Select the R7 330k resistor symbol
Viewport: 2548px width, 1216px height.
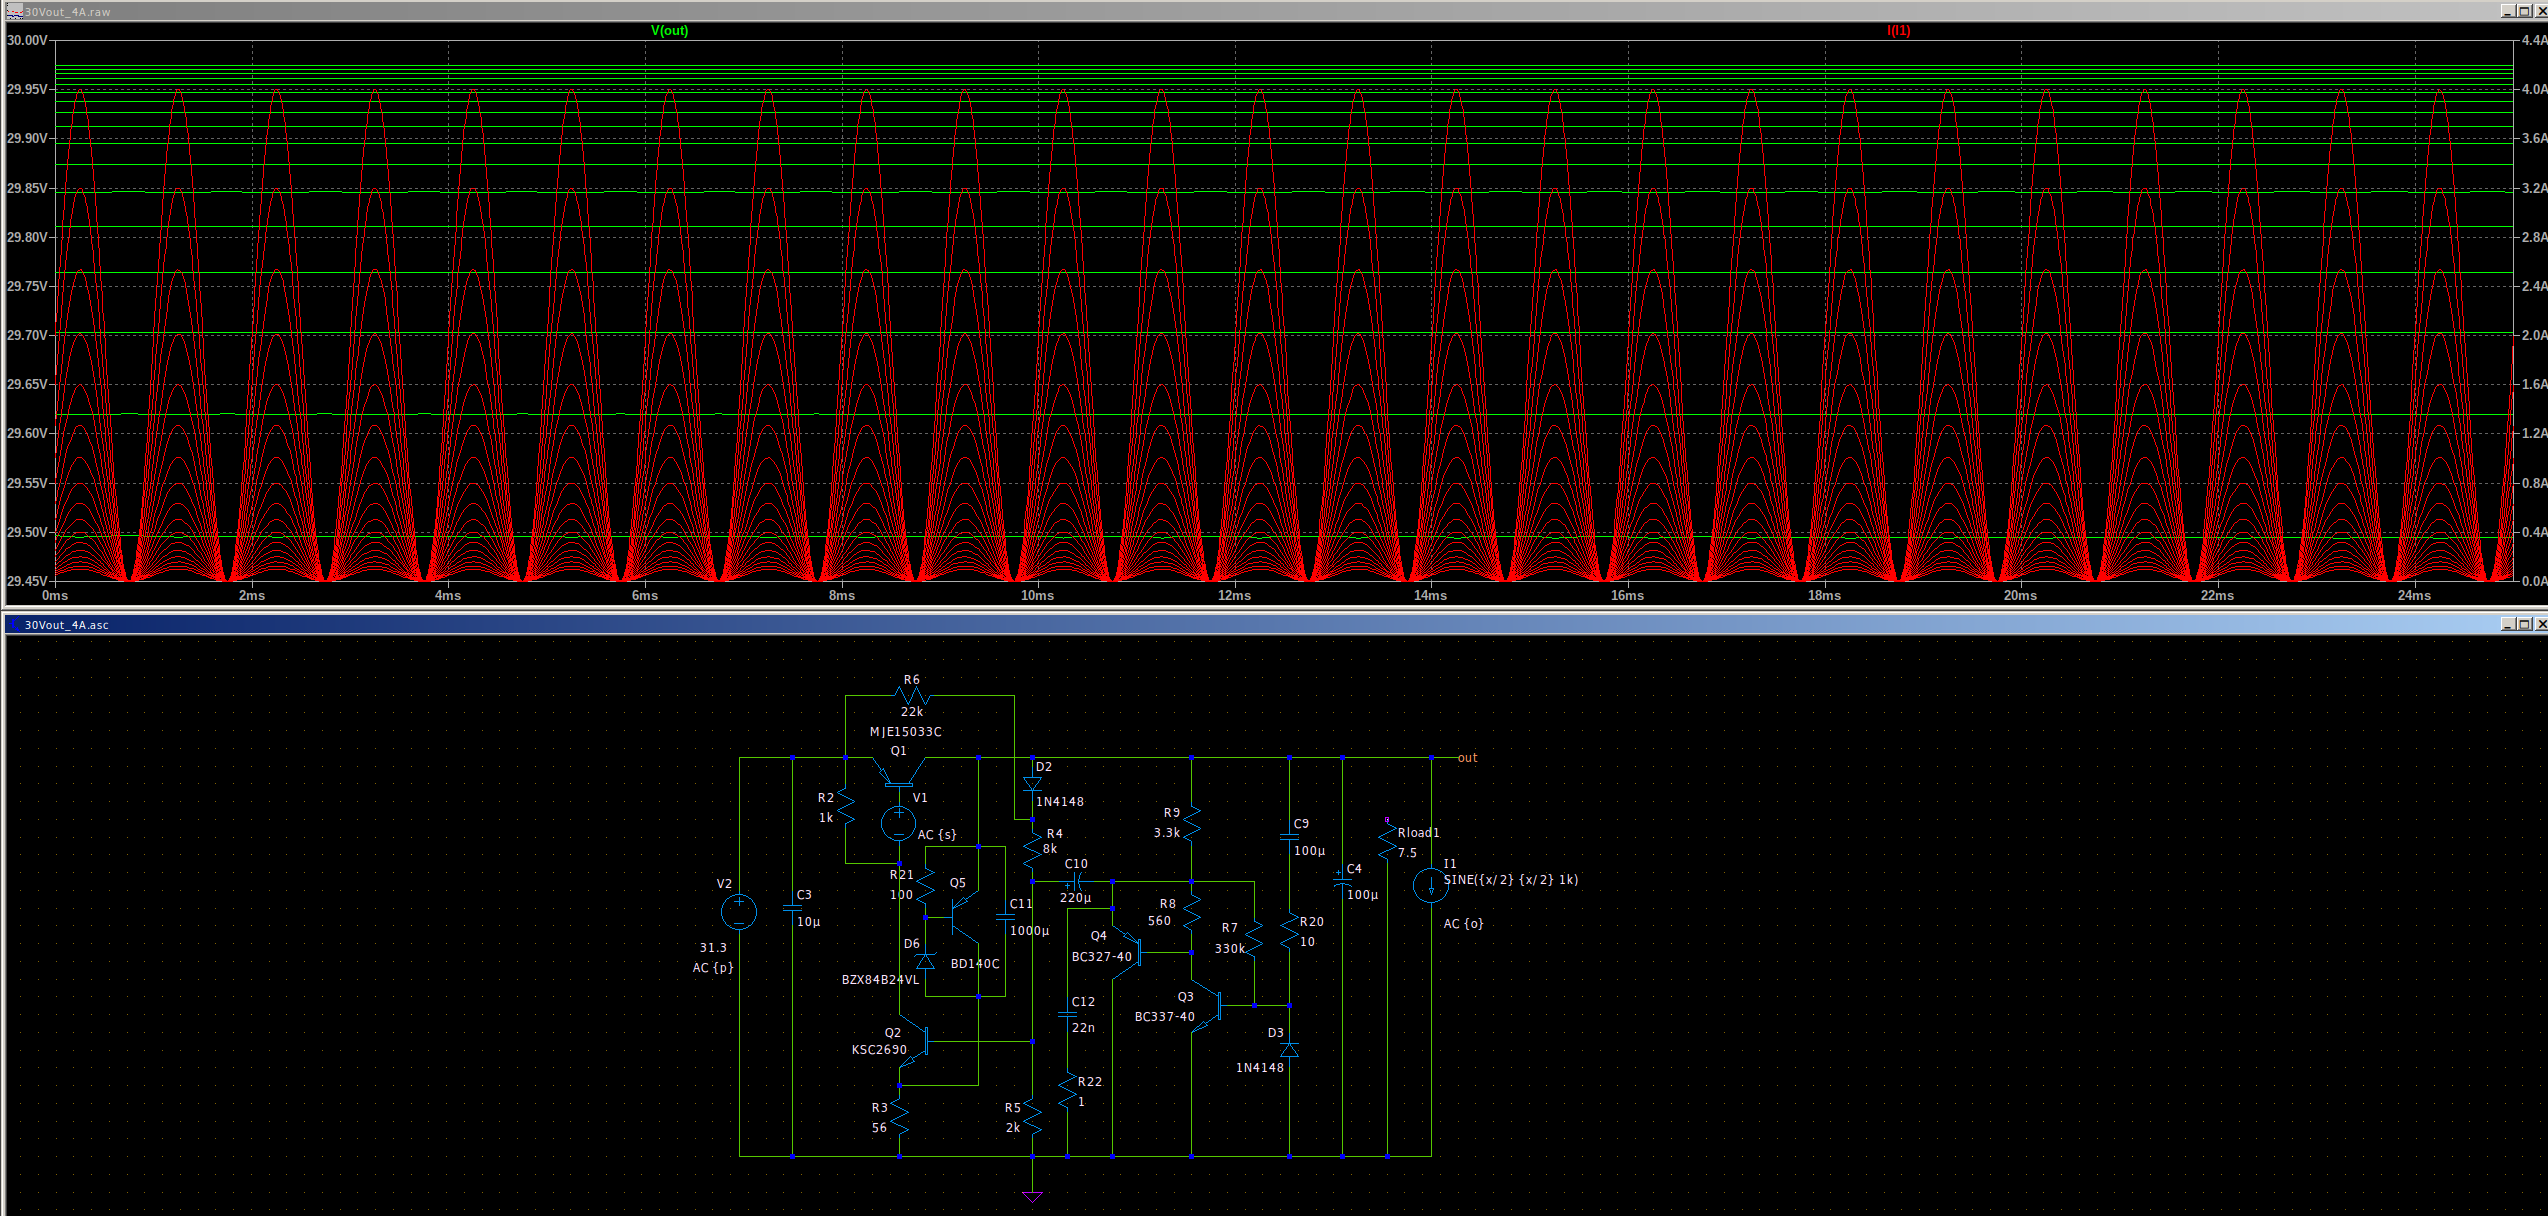1254,938
